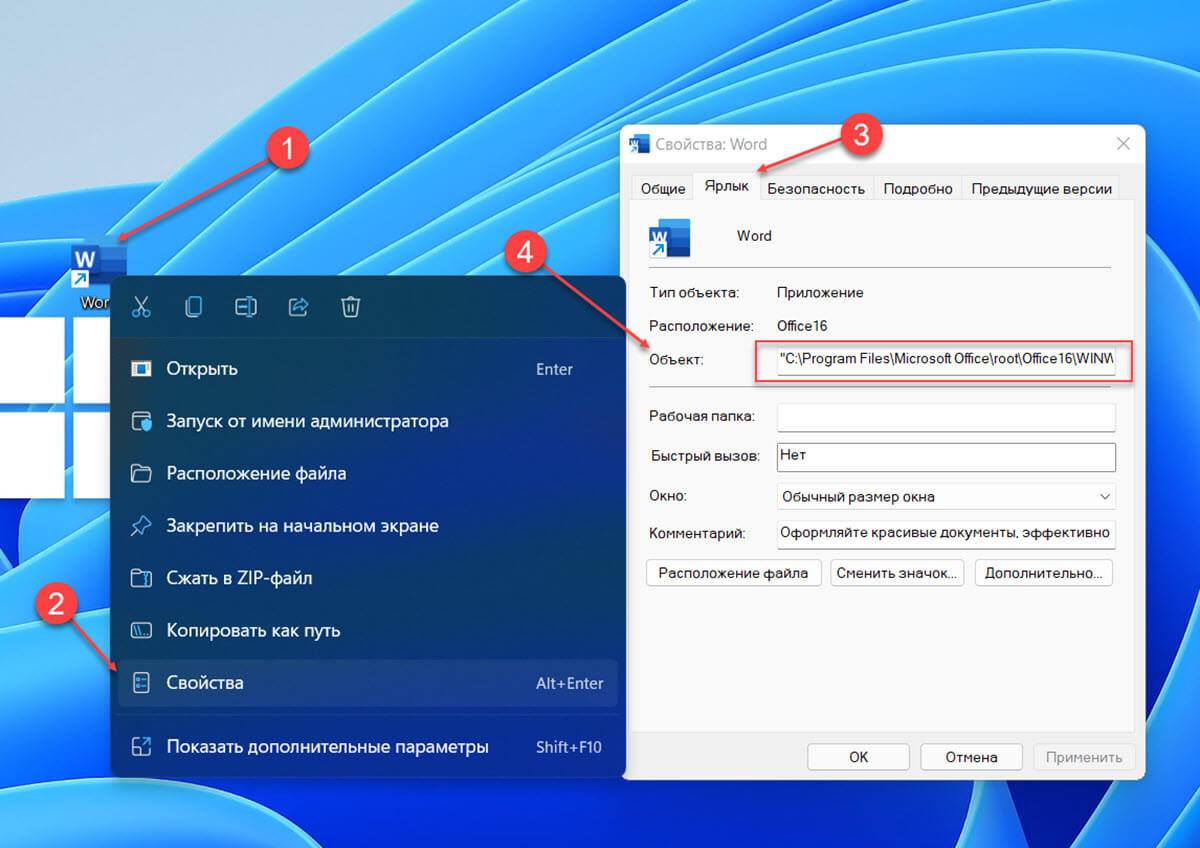Open the Предыдущие версии tab
Screen dimensions: 1200x848
(x=1041, y=188)
